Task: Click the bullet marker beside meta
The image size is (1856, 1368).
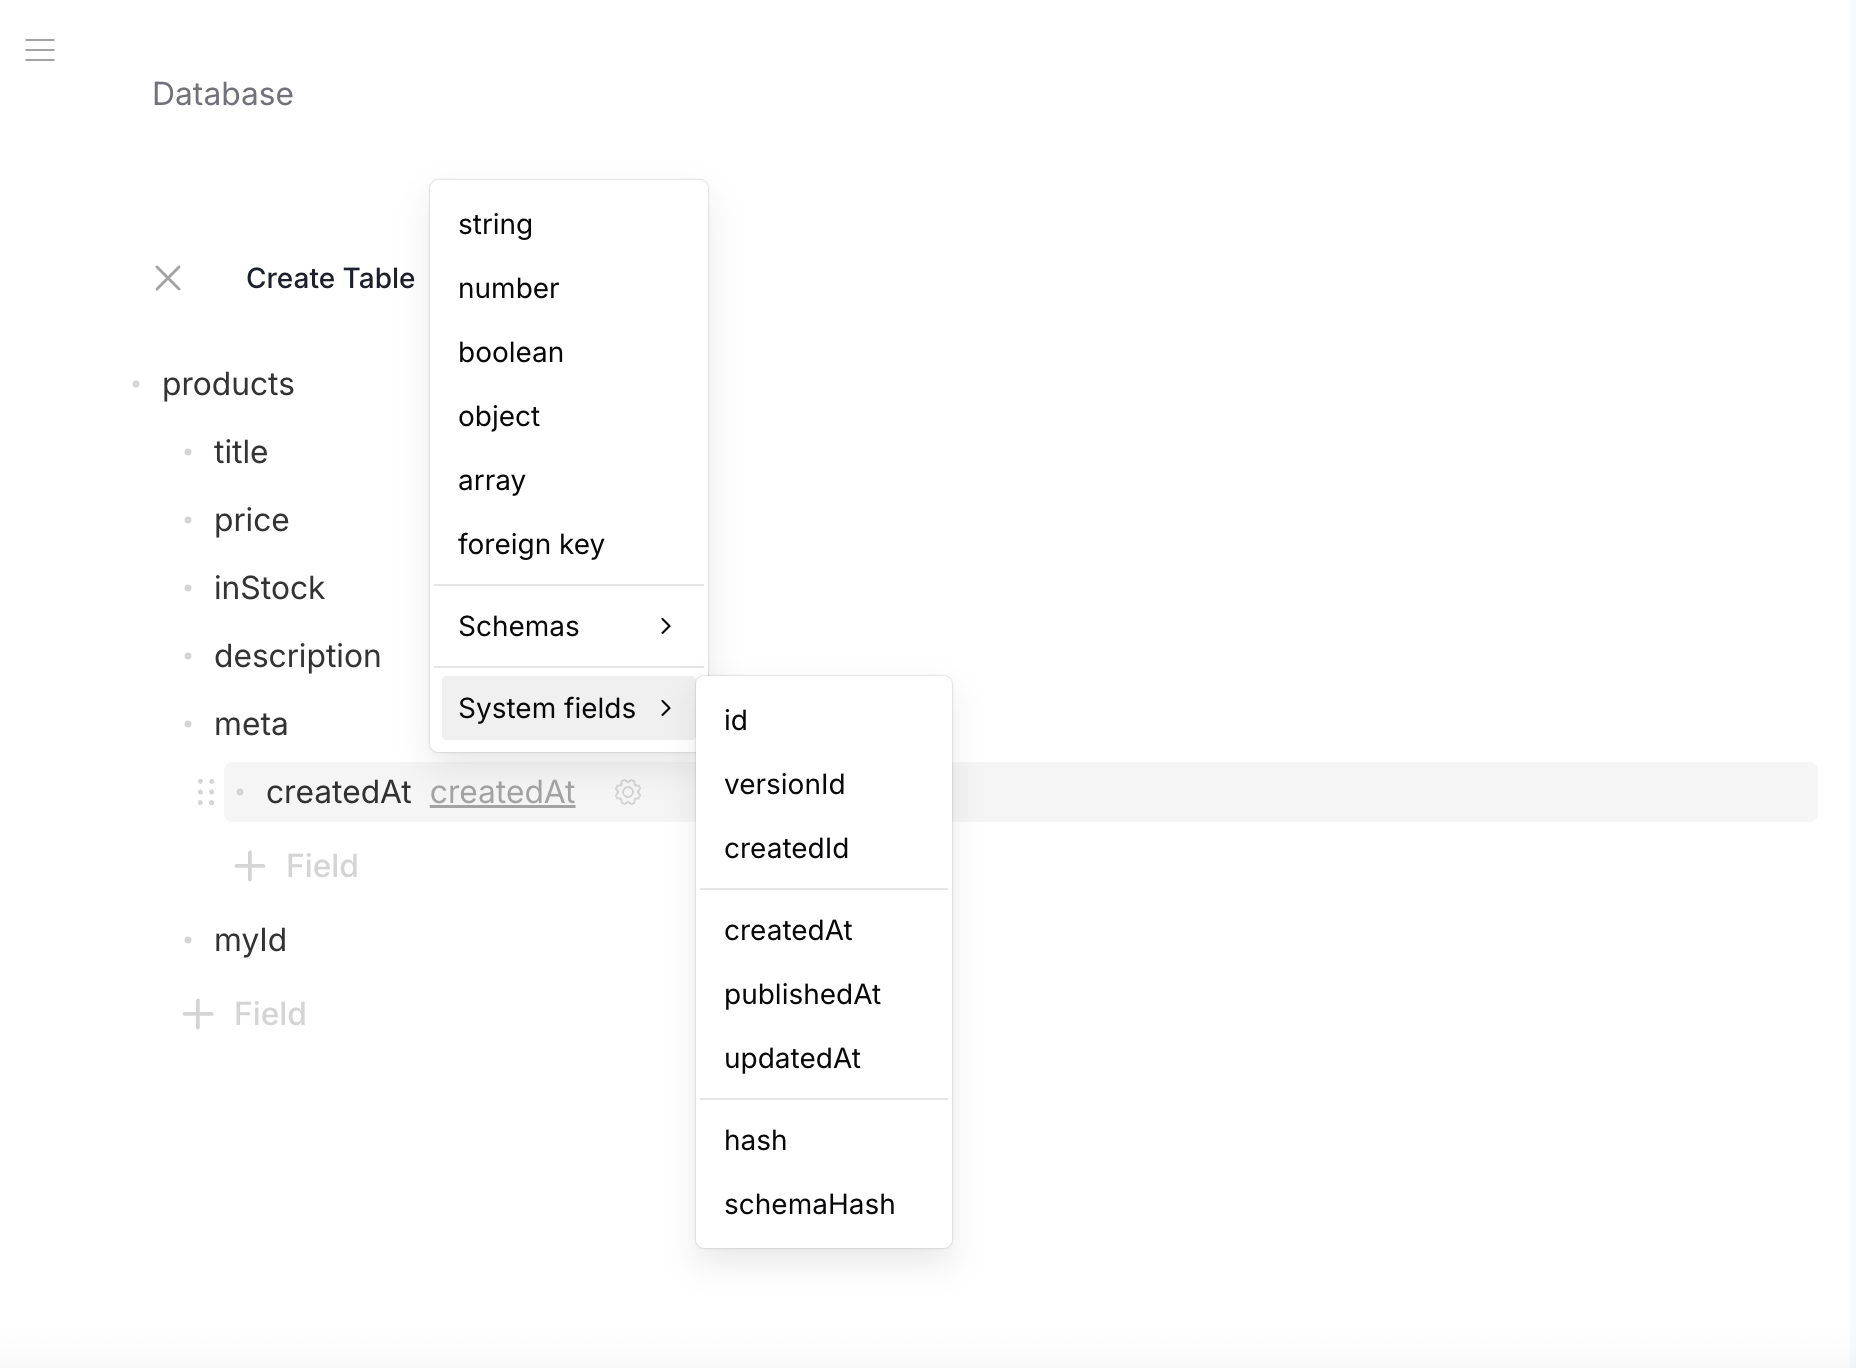Action: pyautogui.click(x=190, y=724)
